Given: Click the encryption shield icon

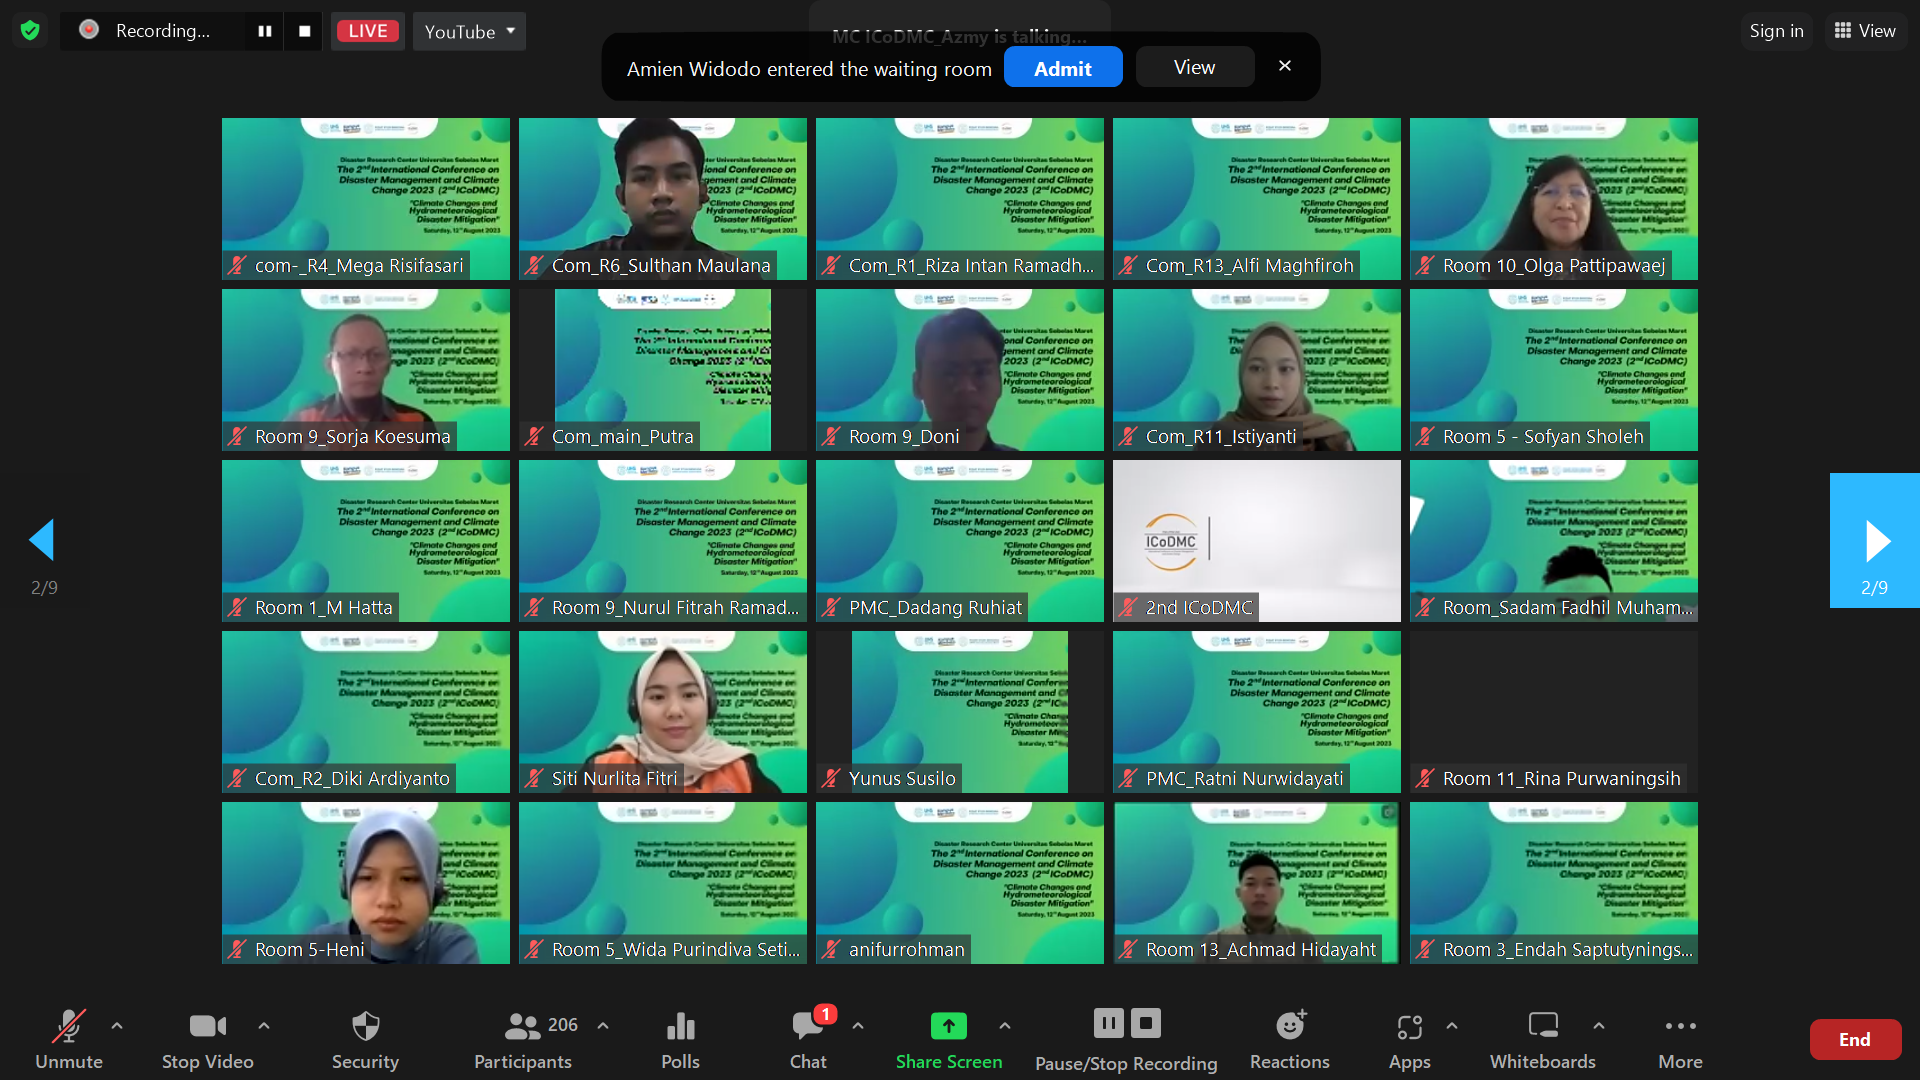Looking at the screenshot, I should [30, 31].
